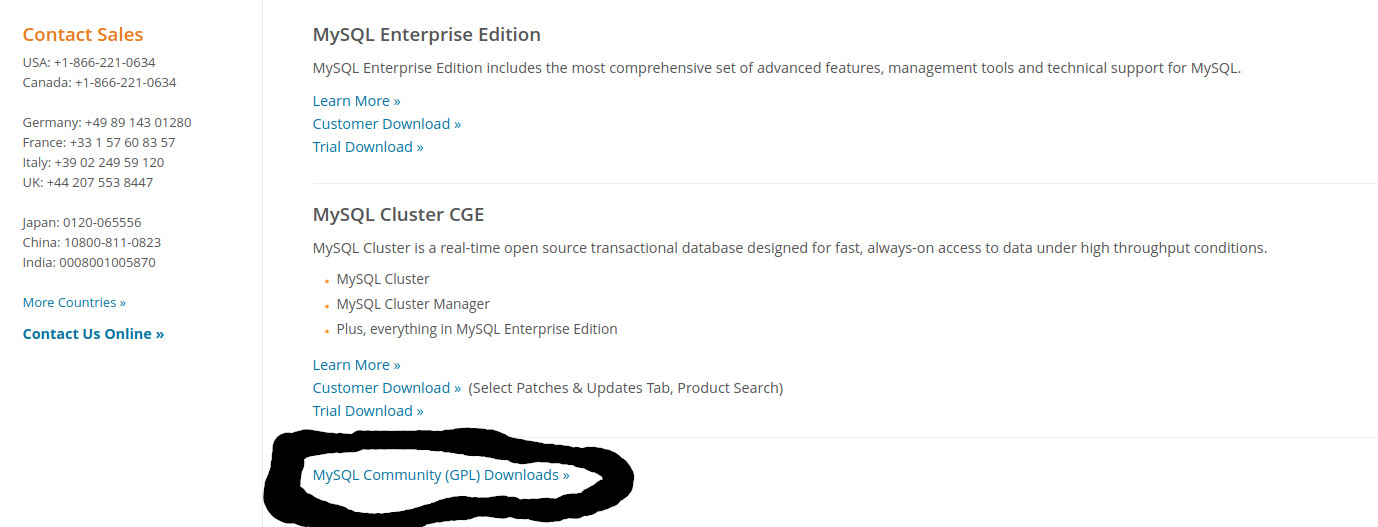
Task: Click the MySQL Cluster bullet item
Action: pyautogui.click(x=383, y=279)
